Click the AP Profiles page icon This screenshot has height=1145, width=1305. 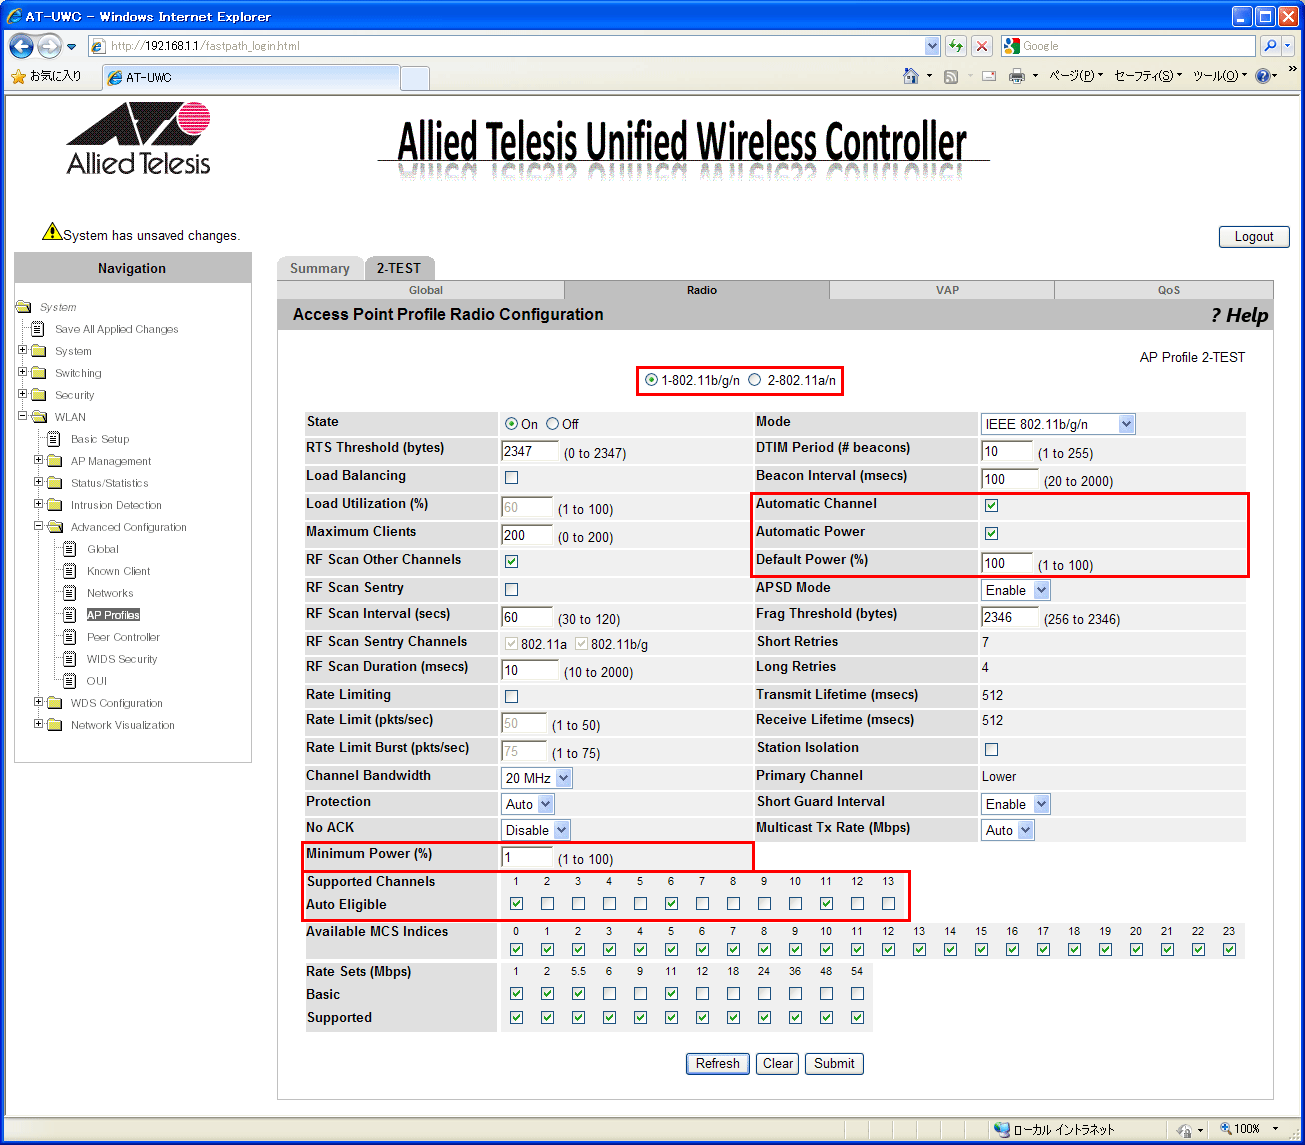click(x=70, y=615)
